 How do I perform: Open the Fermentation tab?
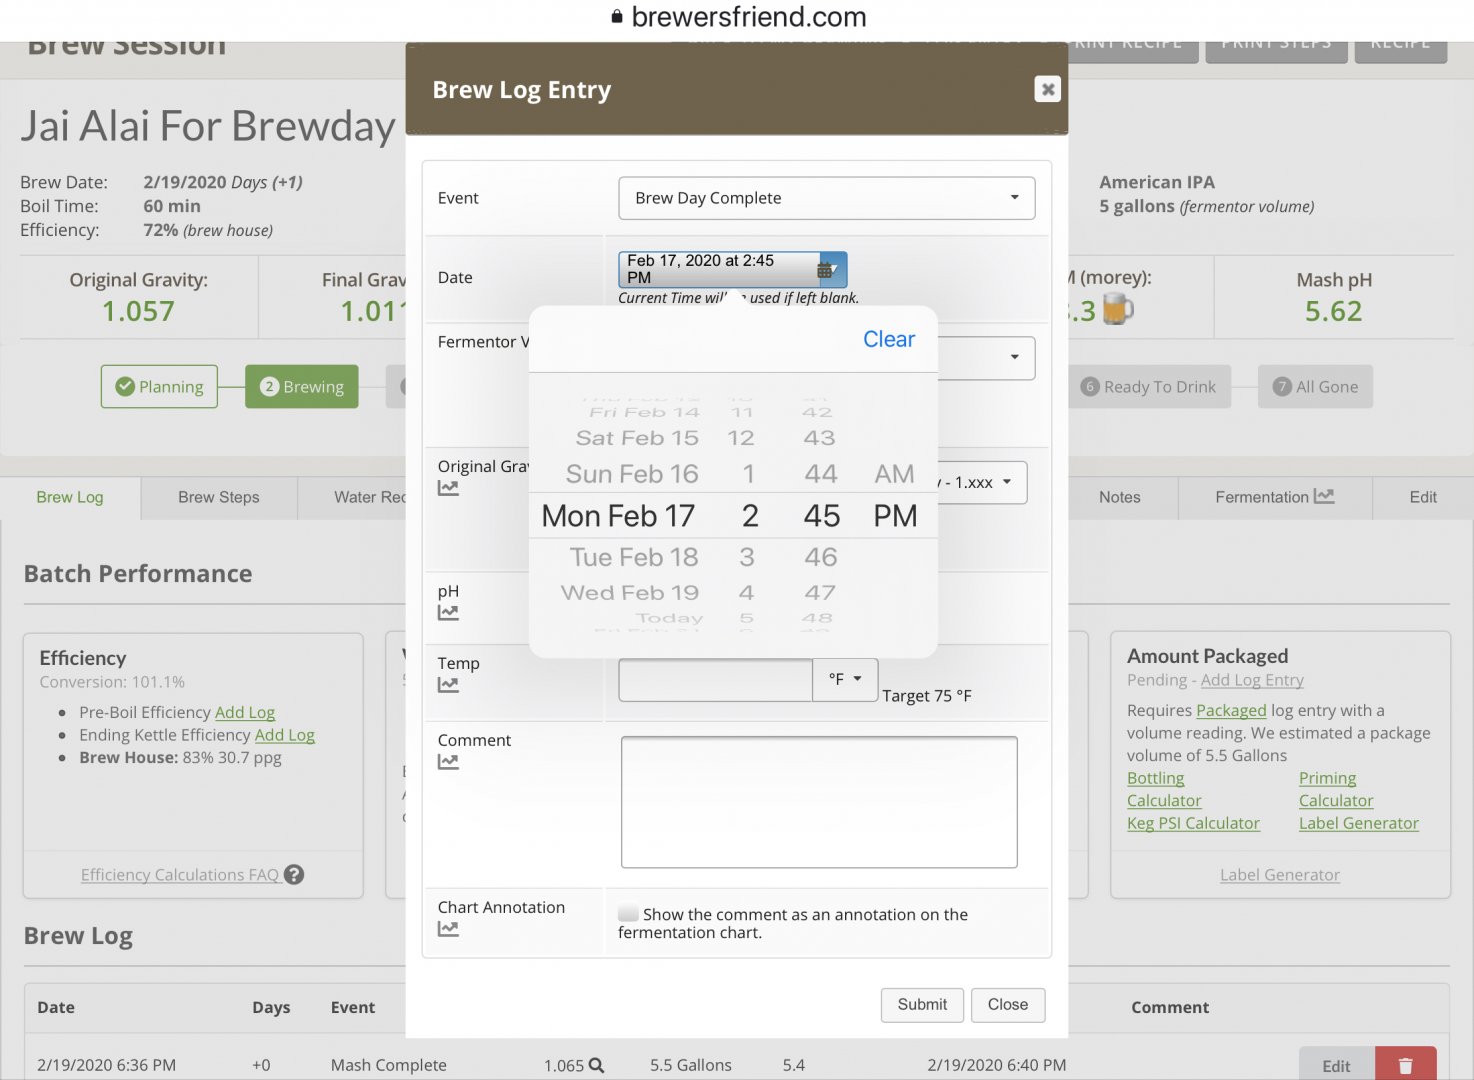[x=1275, y=497]
